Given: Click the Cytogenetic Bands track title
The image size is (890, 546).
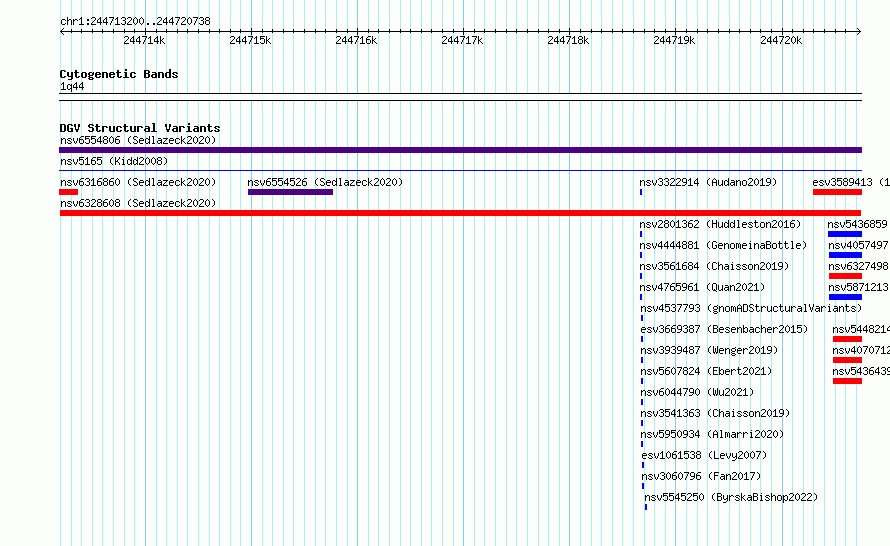Looking at the screenshot, I should 119,74.
